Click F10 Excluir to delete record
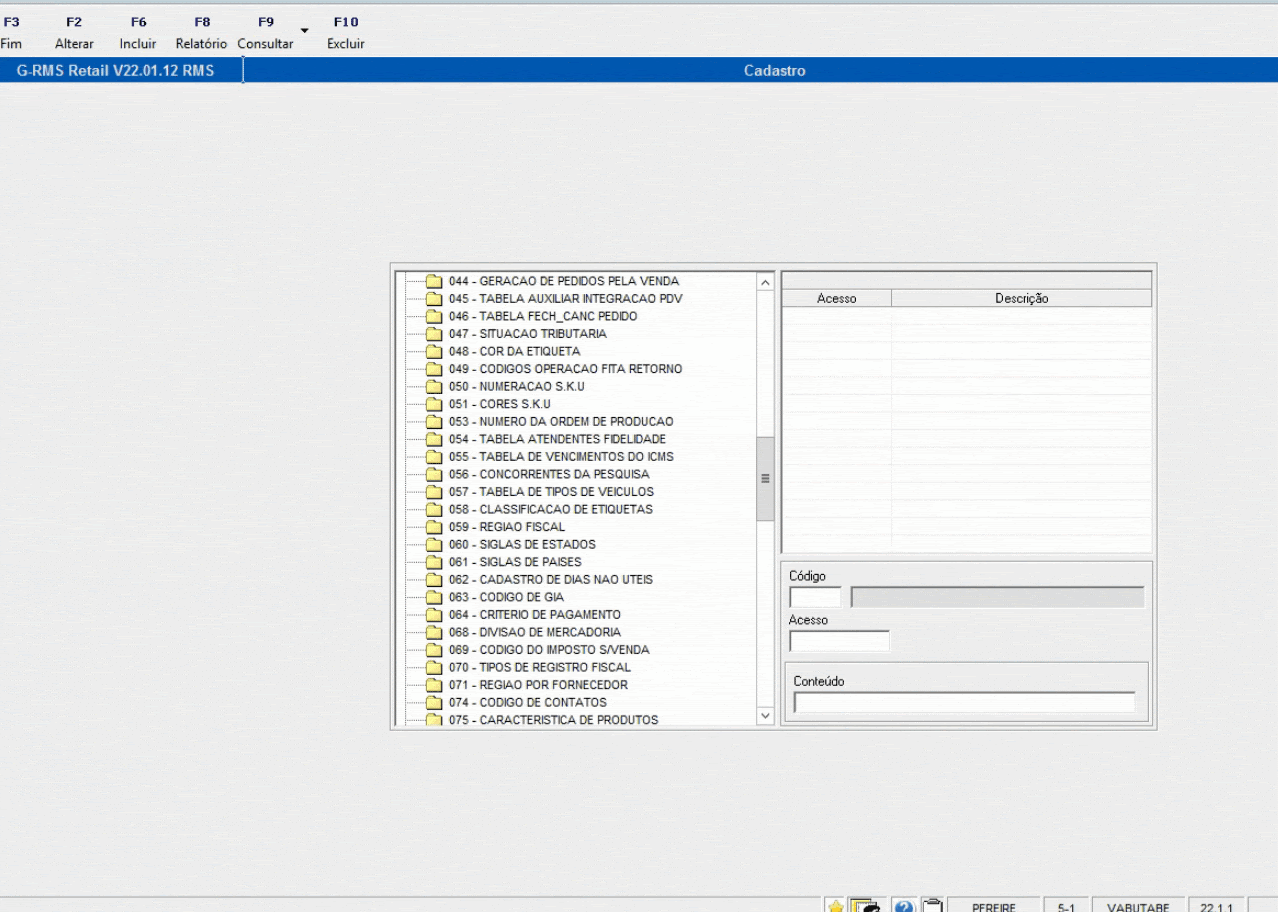The height and width of the screenshot is (912, 1278). point(345,33)
